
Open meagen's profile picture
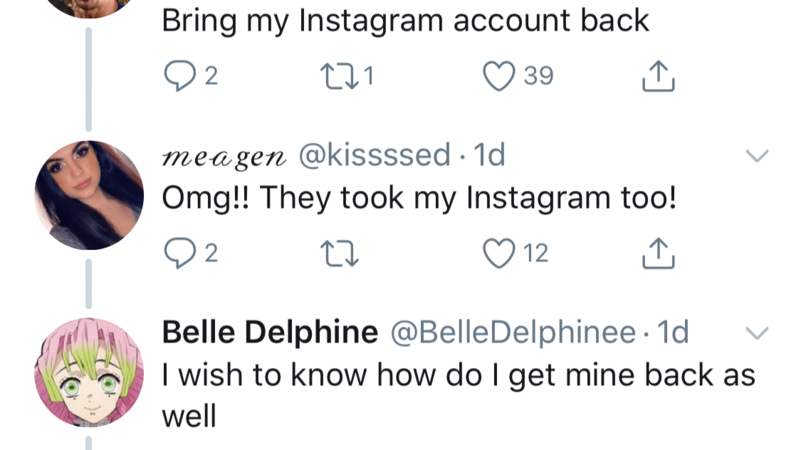coord(89,195)
